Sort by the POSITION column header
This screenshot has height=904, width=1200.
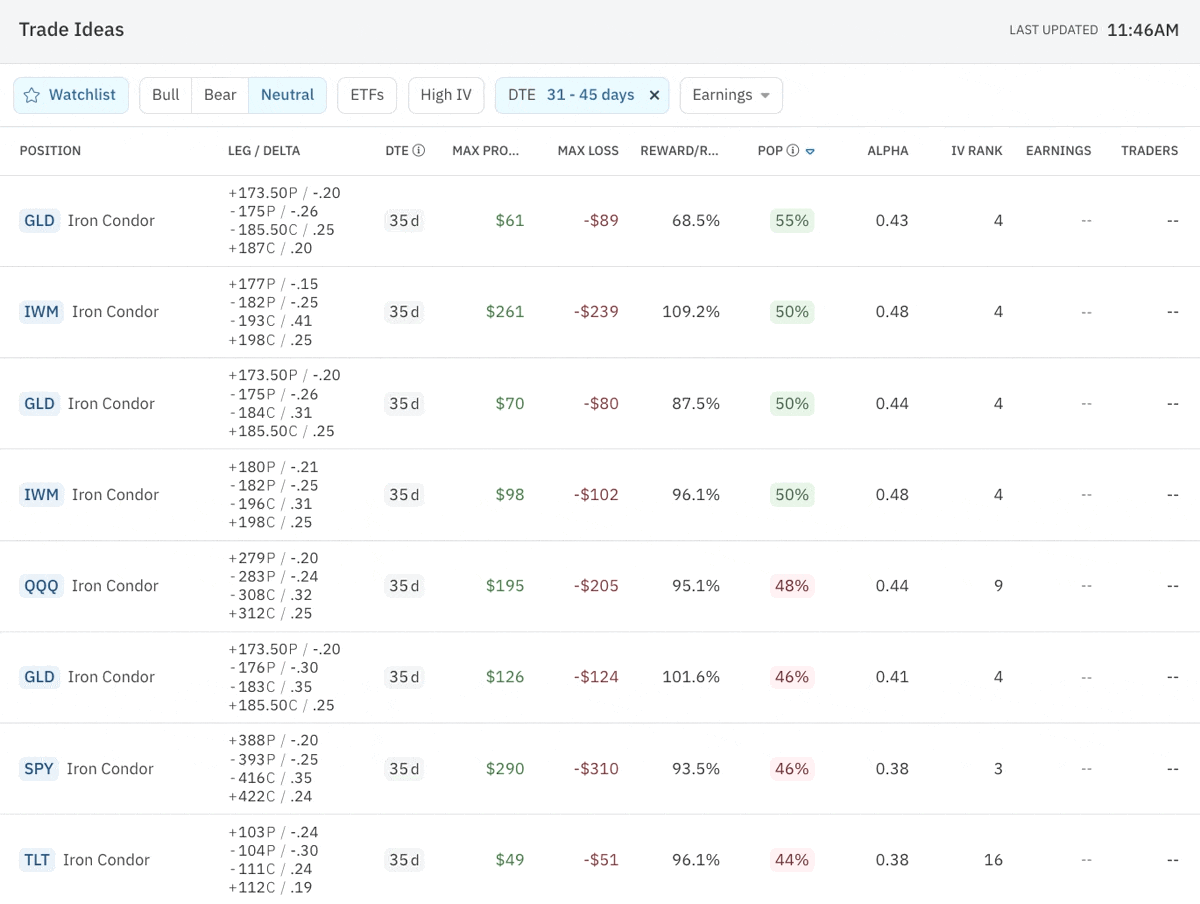pyautogui.click(x=50, y=151)
